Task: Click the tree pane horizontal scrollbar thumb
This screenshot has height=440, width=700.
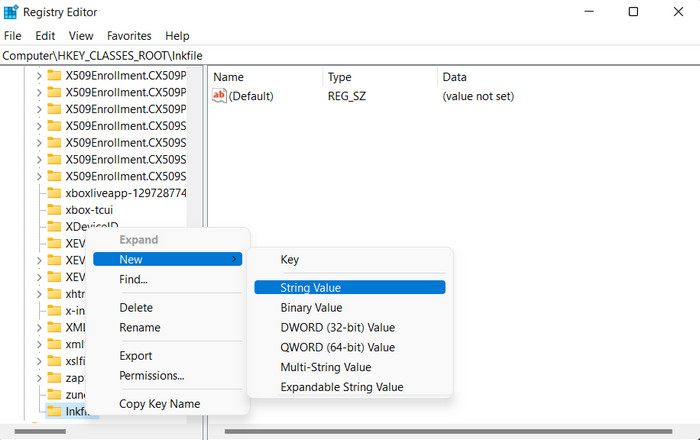Action: tap(40, 432)
